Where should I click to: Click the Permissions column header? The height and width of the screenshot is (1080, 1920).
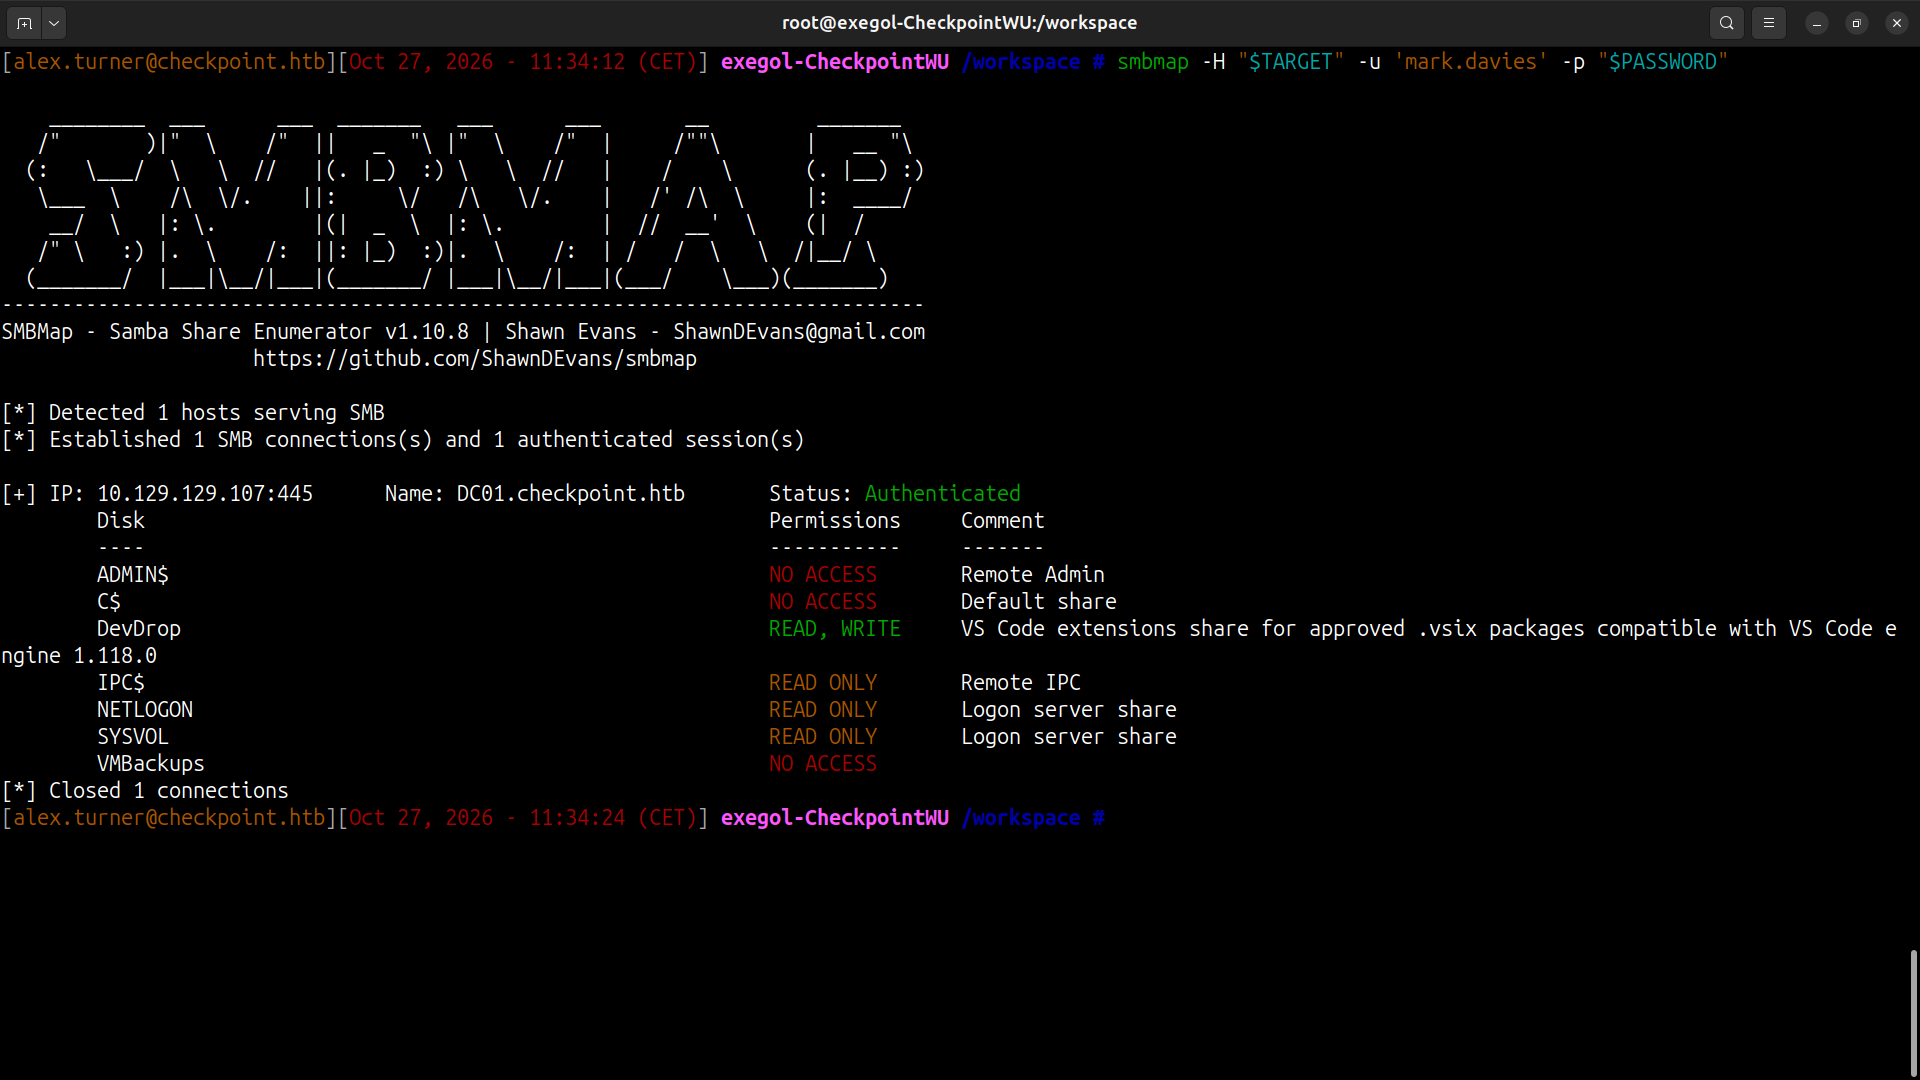(x=835, y=521)
